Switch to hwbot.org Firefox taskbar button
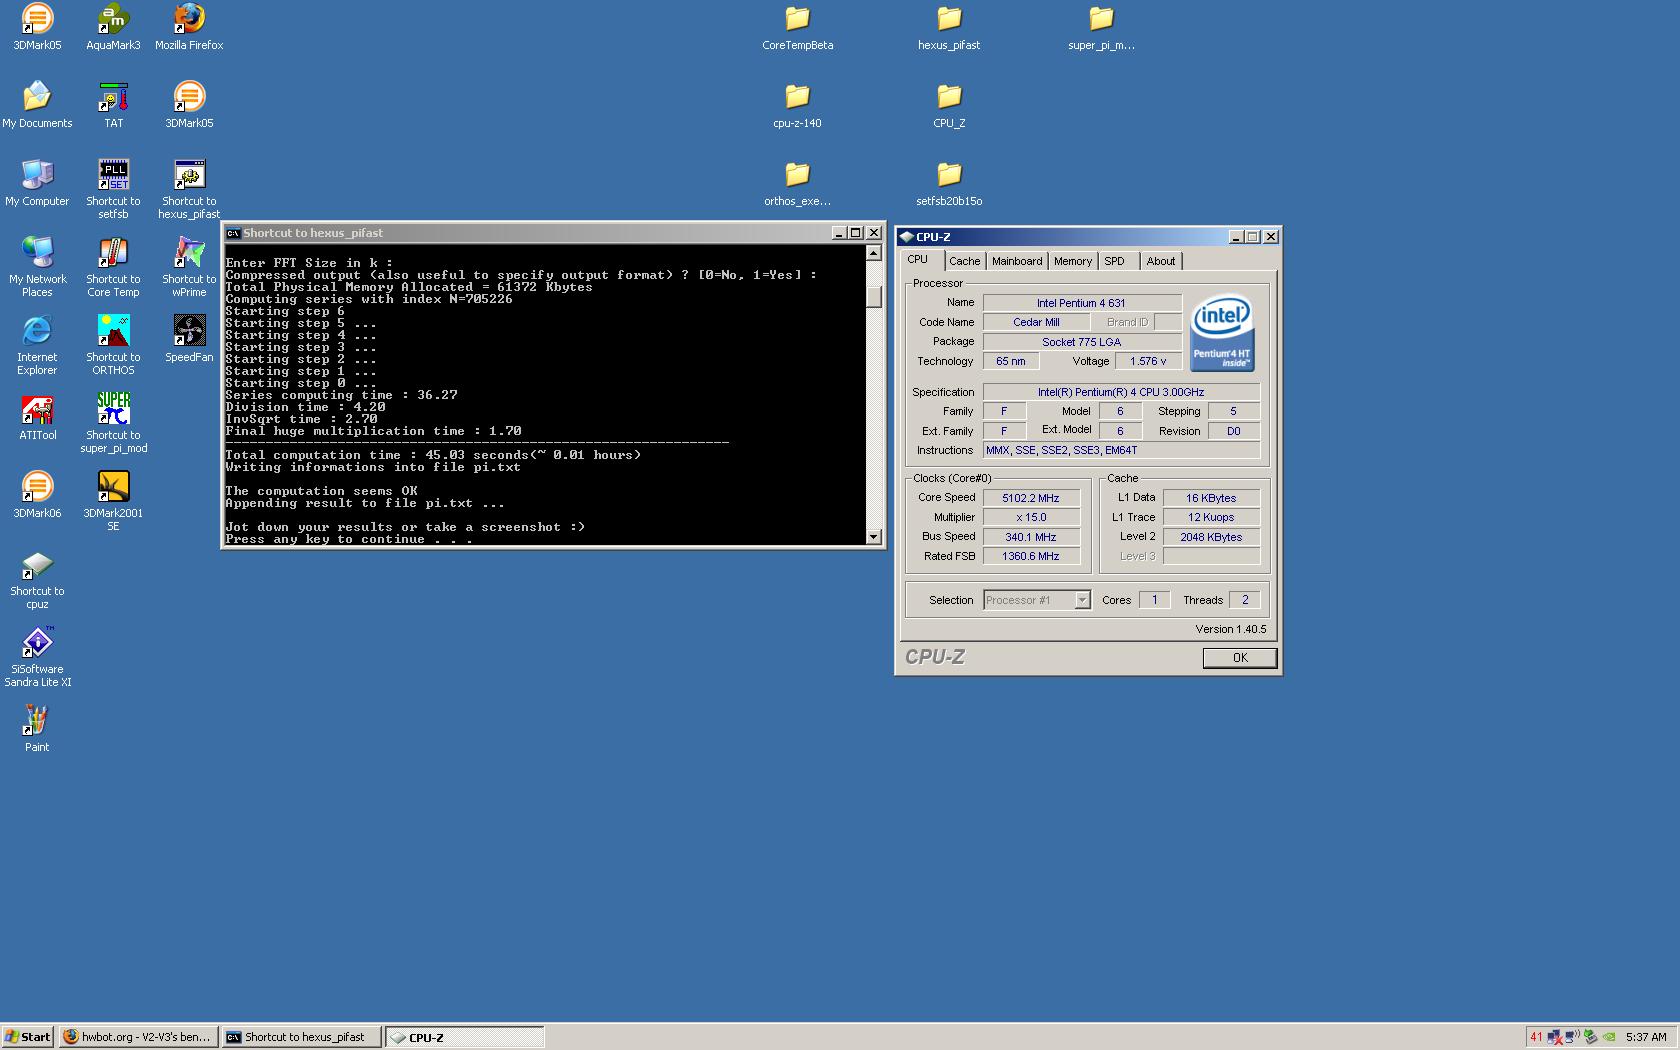1680x1050 pixels. coord(138,1037)
